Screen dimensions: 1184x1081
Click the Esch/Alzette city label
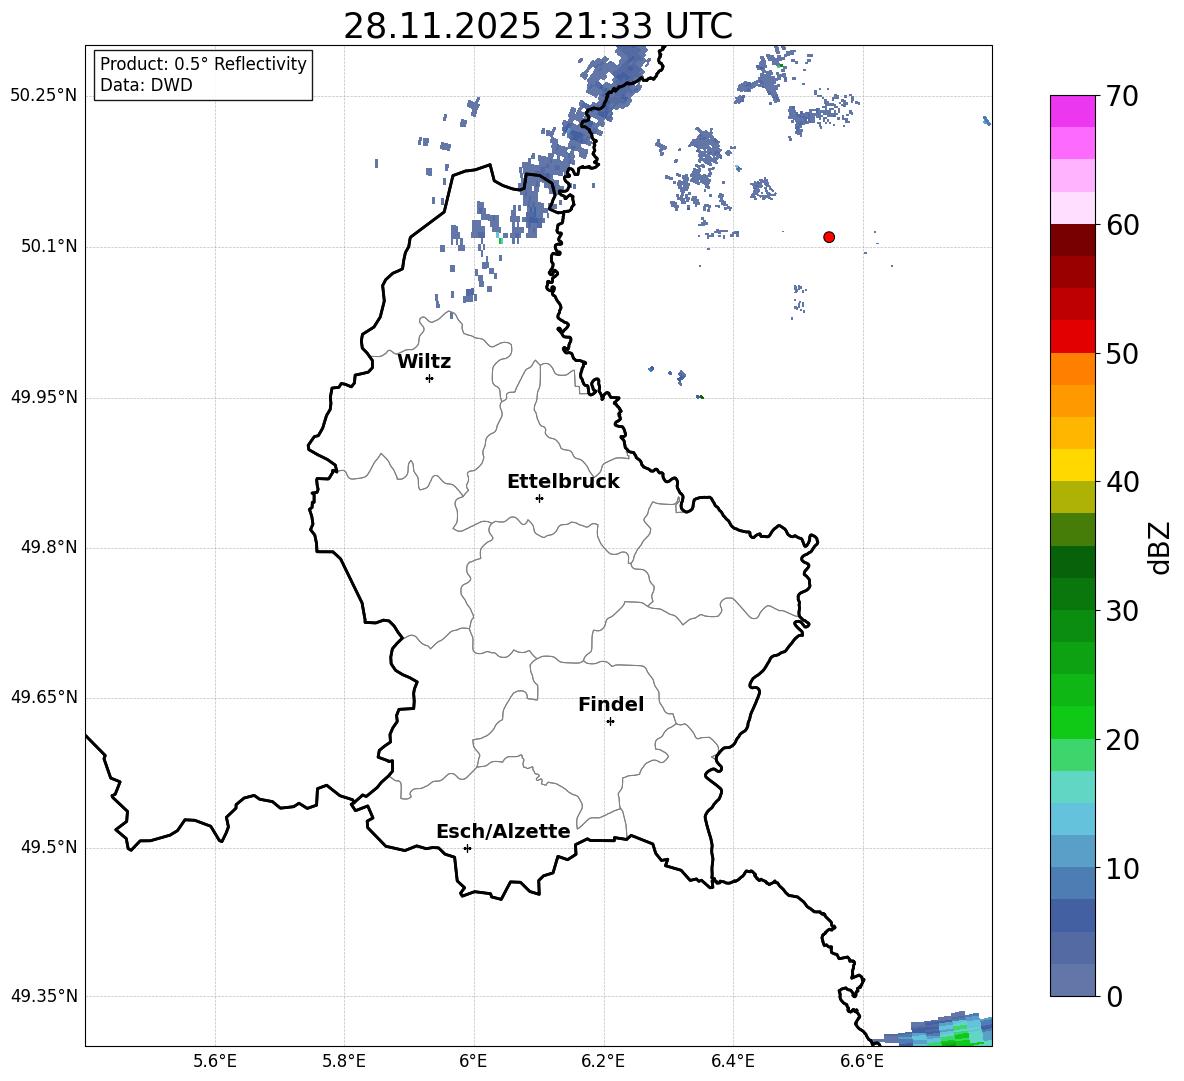click(503, 831)
